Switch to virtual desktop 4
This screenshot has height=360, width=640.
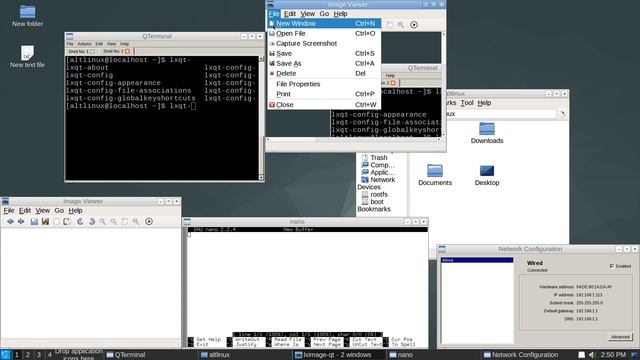click(x=50, y=355)
